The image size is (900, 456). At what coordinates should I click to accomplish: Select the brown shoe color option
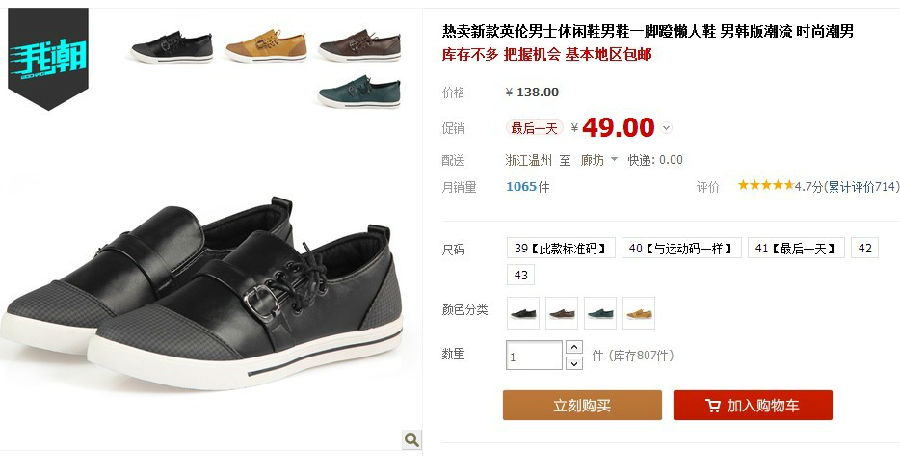(561, 314)
